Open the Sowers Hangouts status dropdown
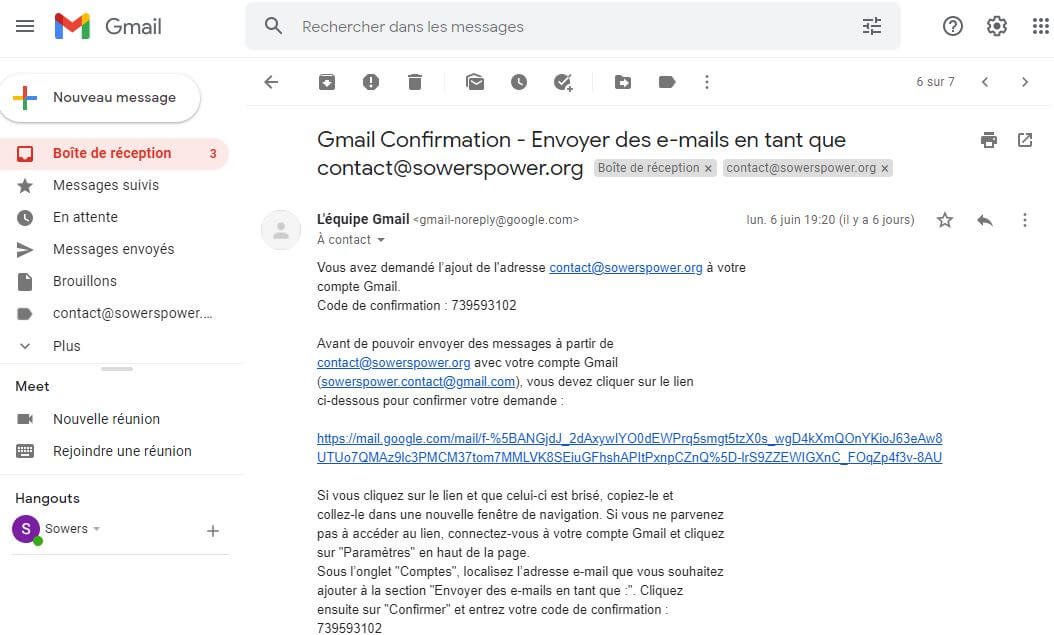Image resolution: width=1054 pixels, height=635 pixels. pyautogui.click(x=97, y=529)
